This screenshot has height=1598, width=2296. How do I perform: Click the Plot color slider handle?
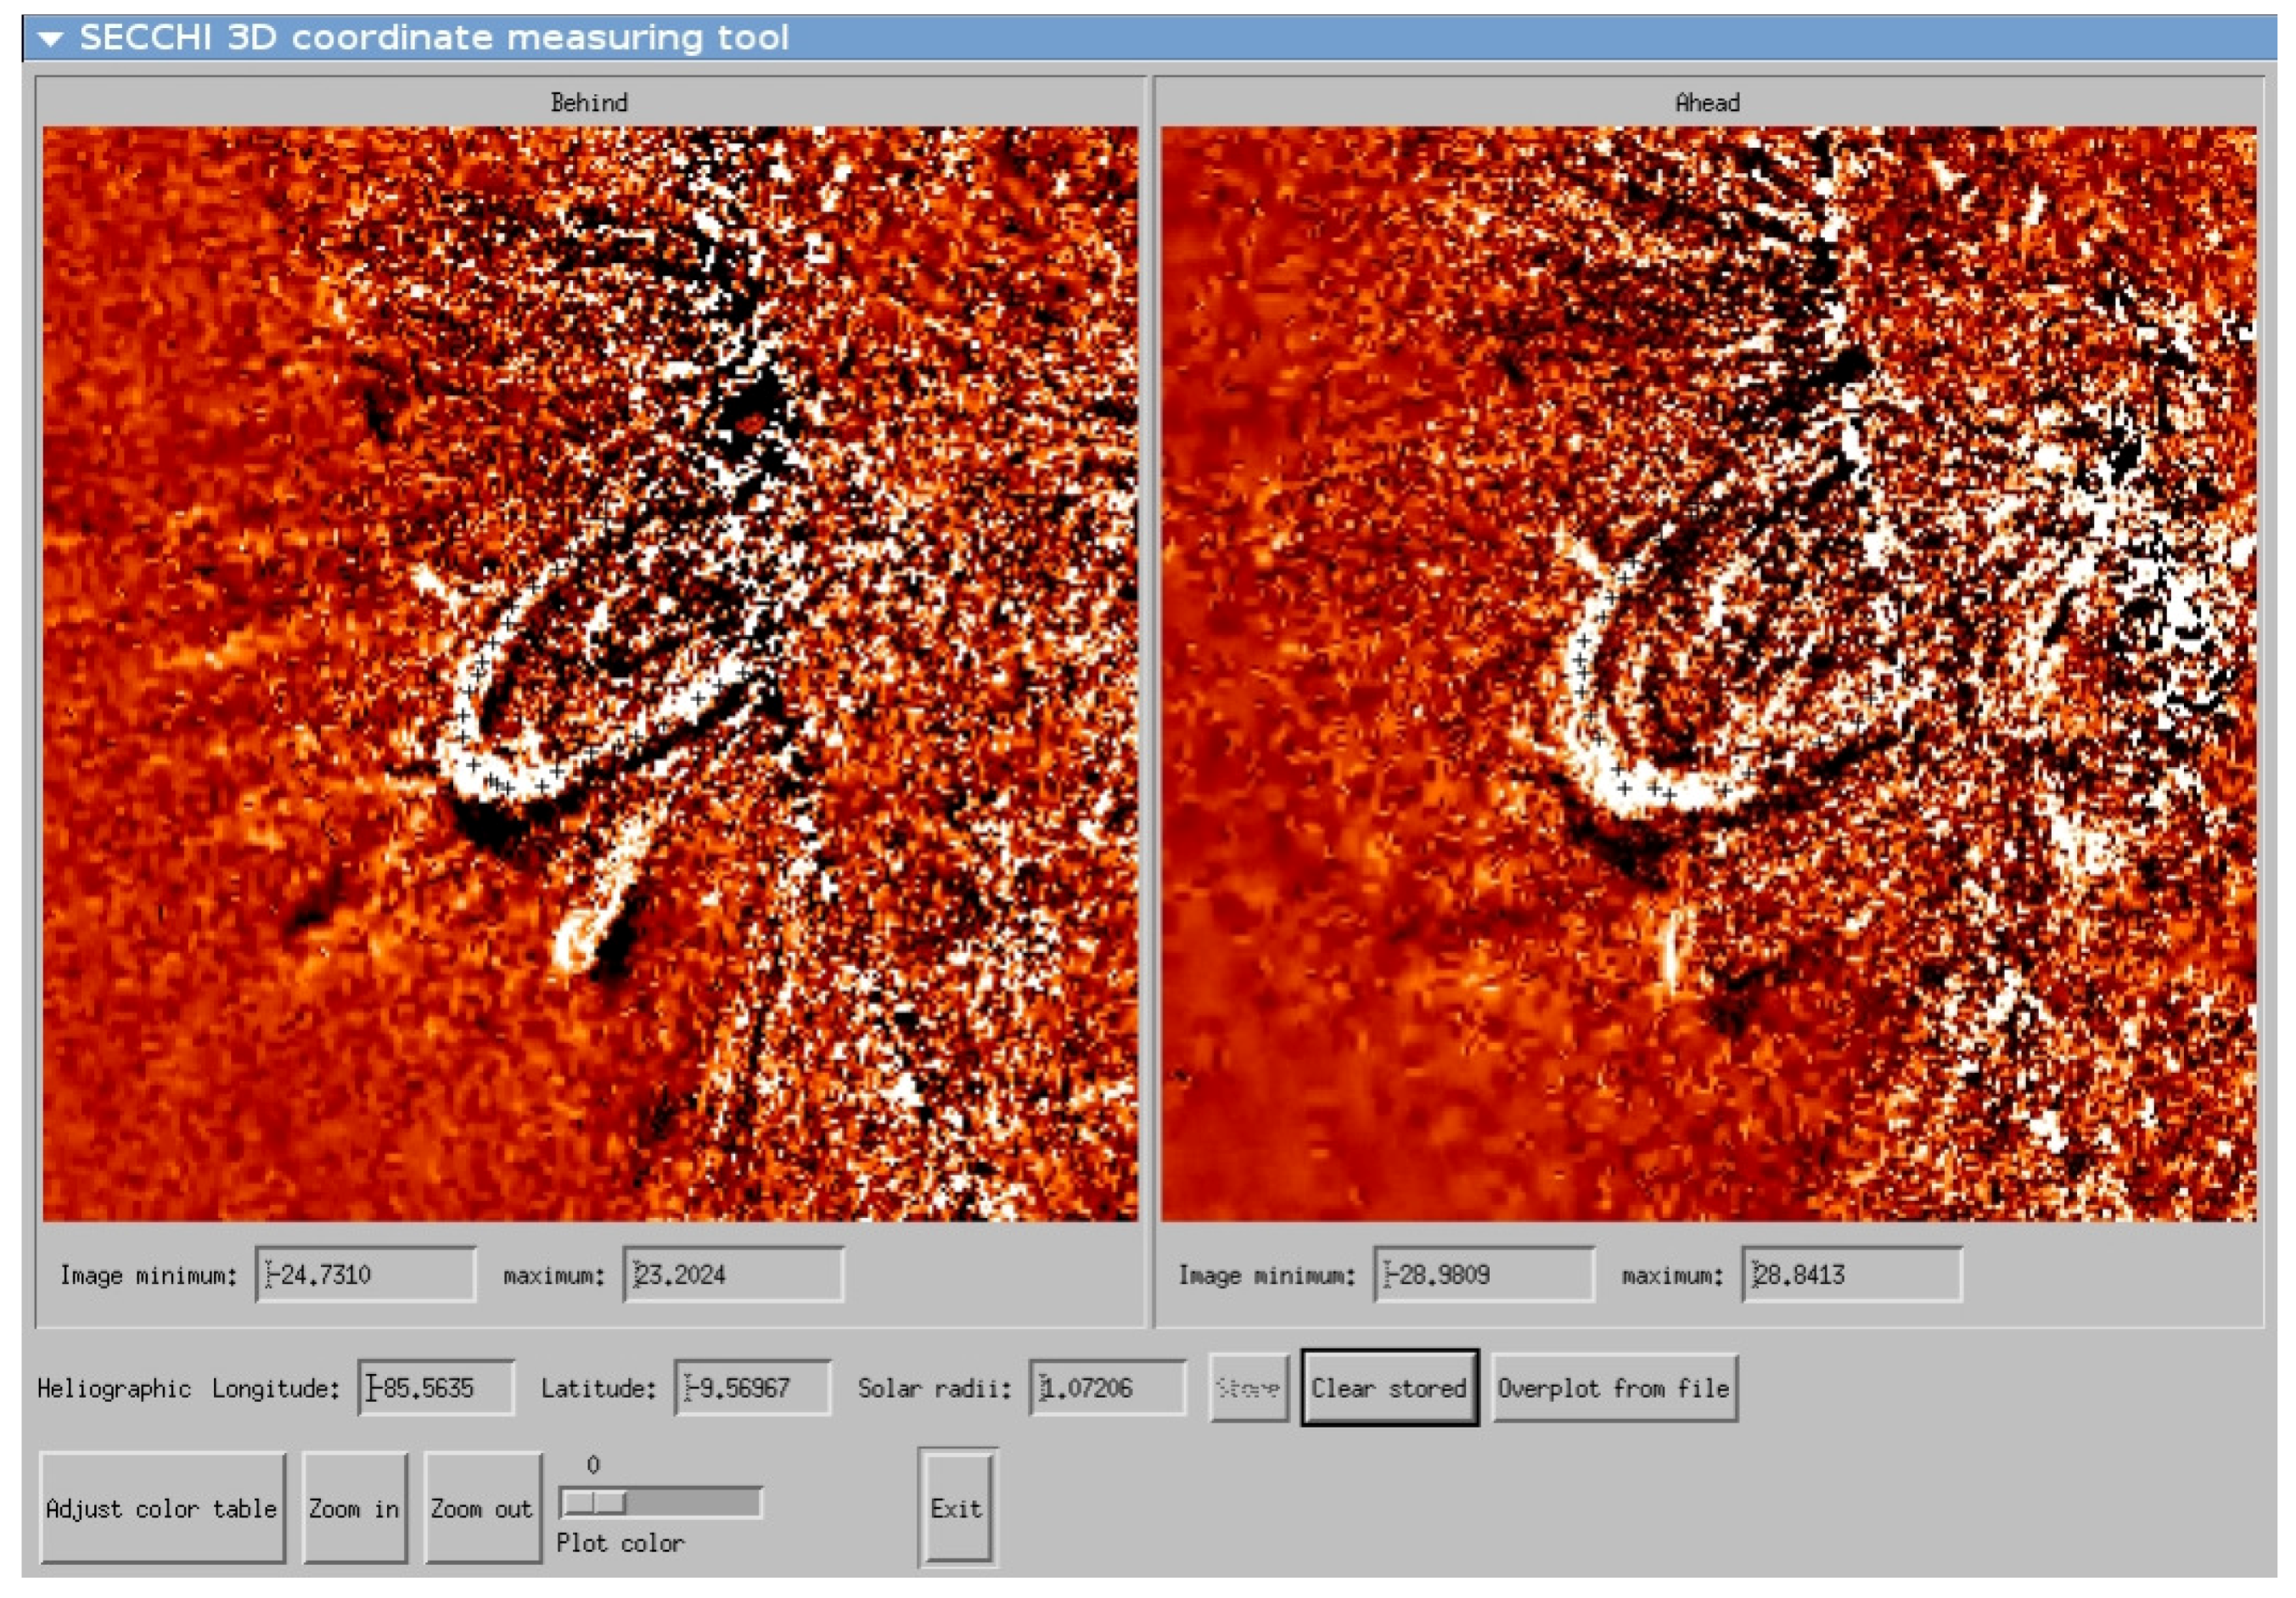594,1502
